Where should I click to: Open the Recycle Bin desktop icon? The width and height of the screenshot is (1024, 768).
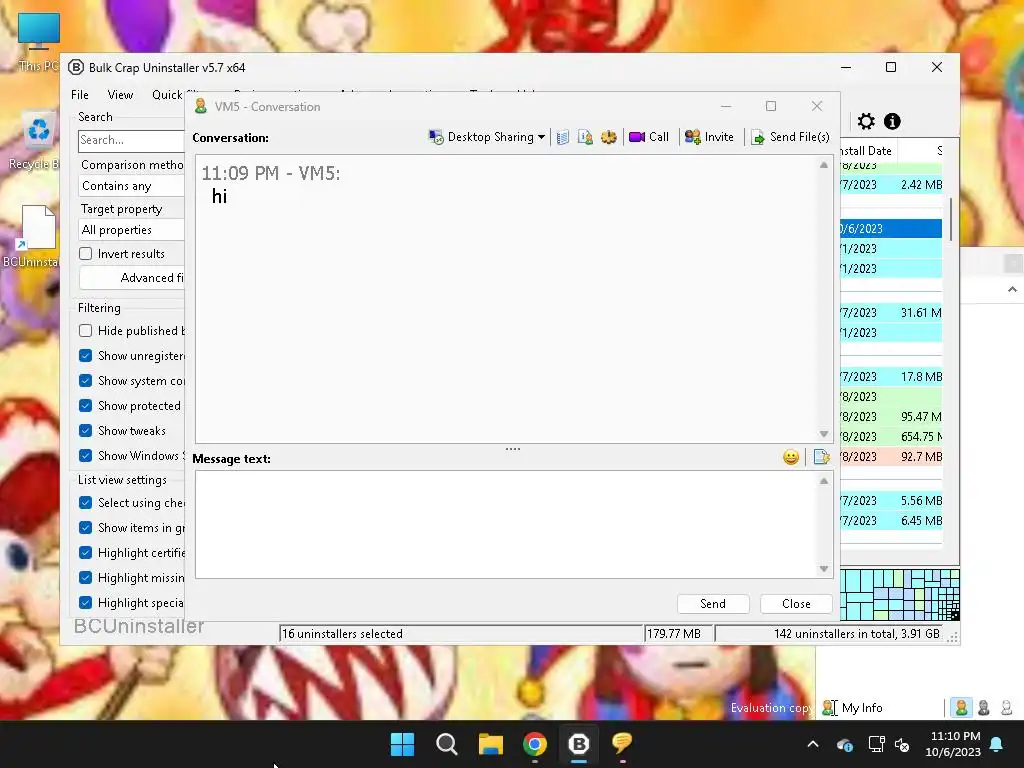coord(39,140)
